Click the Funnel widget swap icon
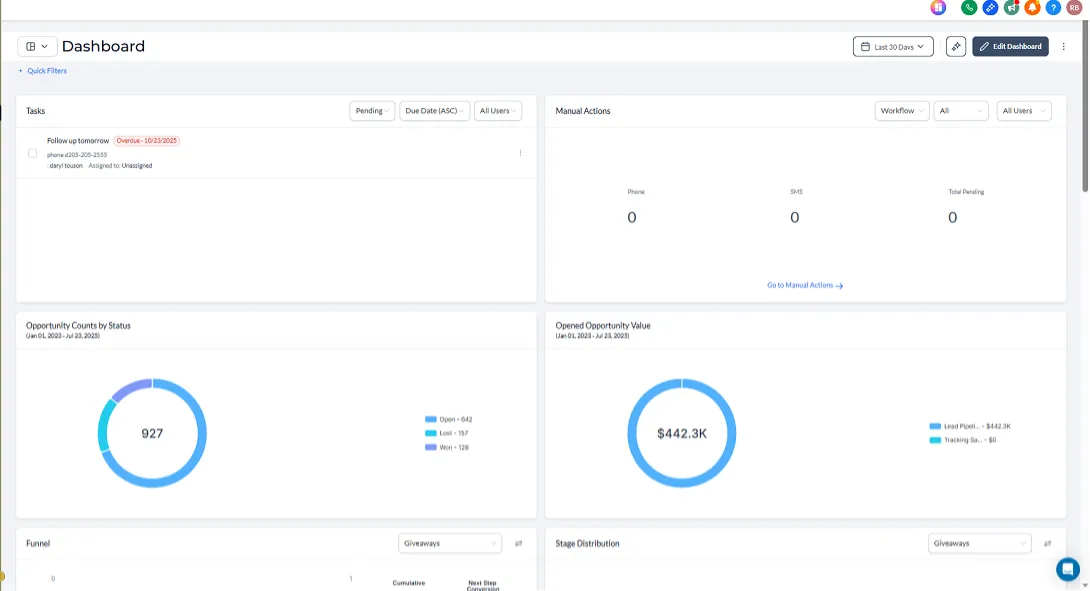 [x=519, y=544]
